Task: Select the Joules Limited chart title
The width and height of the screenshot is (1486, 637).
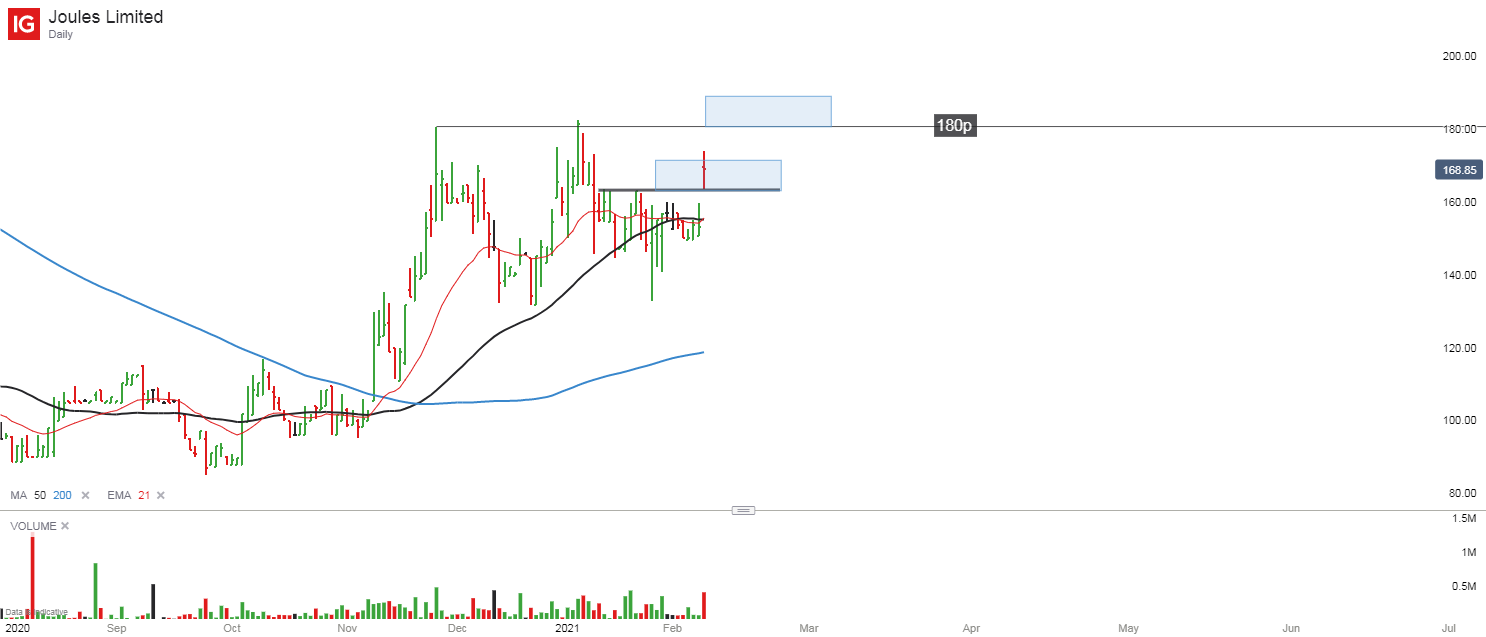Action: tap(106, 17)
